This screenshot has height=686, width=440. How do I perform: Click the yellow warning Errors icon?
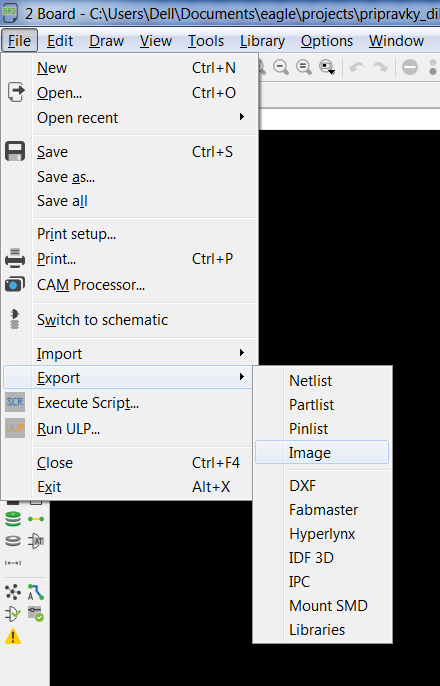(13, 637)
